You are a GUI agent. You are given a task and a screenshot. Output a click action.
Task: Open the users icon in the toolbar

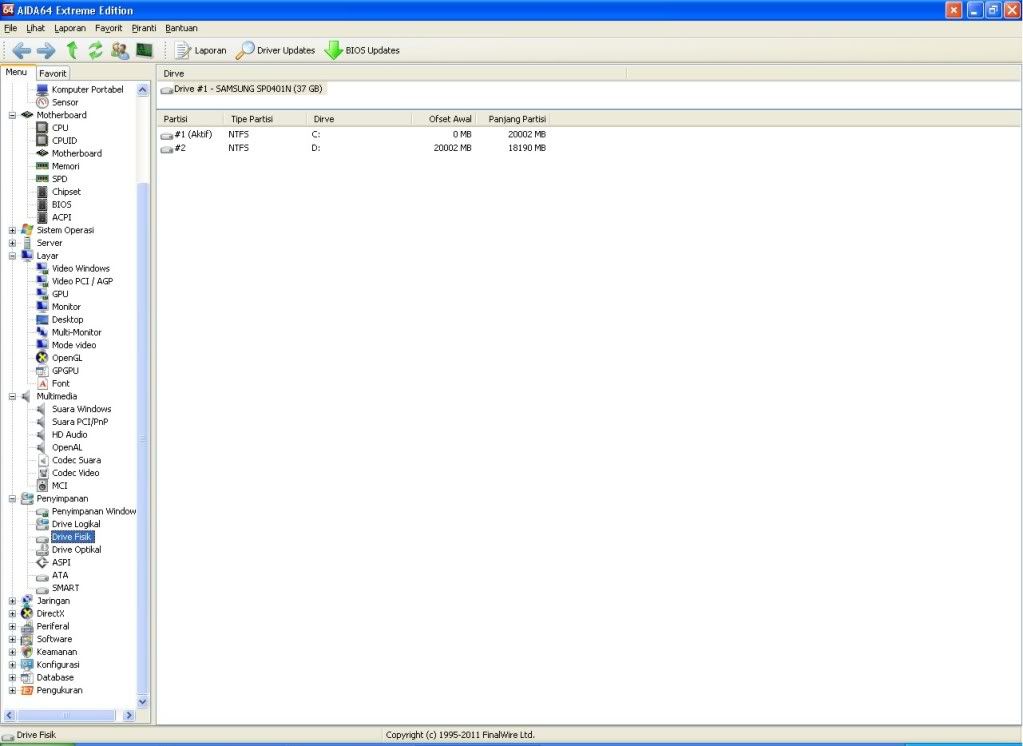pos(120,50)
